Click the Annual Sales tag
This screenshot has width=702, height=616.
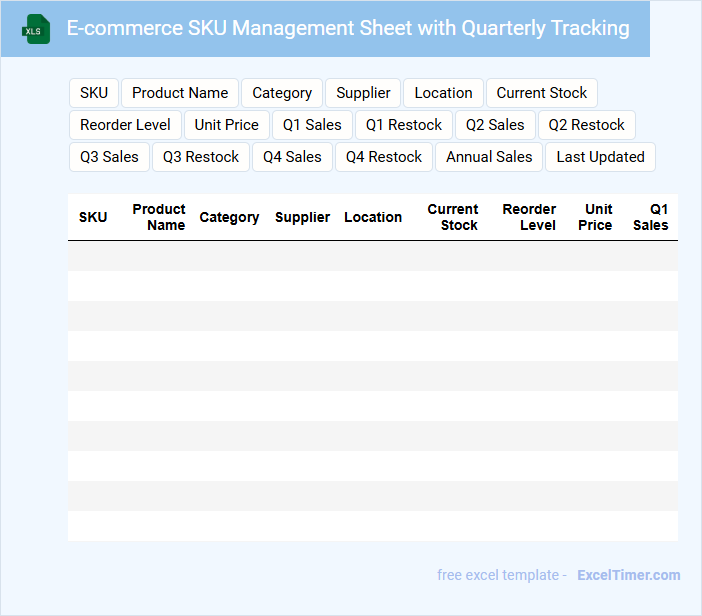point(489,157)
